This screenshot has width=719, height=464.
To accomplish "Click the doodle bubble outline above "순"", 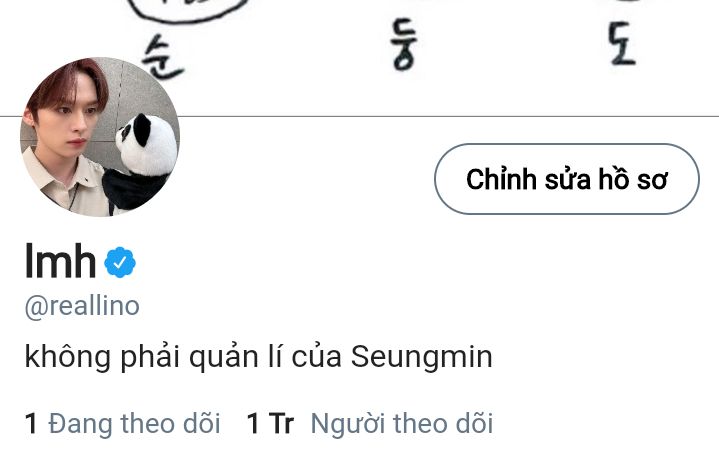I will tap(187, 11).
